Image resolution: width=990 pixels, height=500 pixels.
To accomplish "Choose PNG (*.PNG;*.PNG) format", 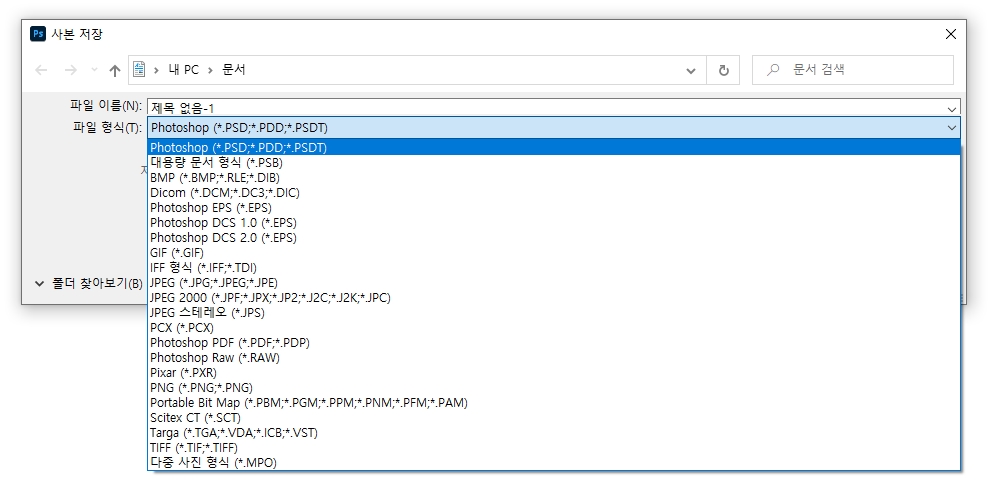I will click(x=554, y=388).
